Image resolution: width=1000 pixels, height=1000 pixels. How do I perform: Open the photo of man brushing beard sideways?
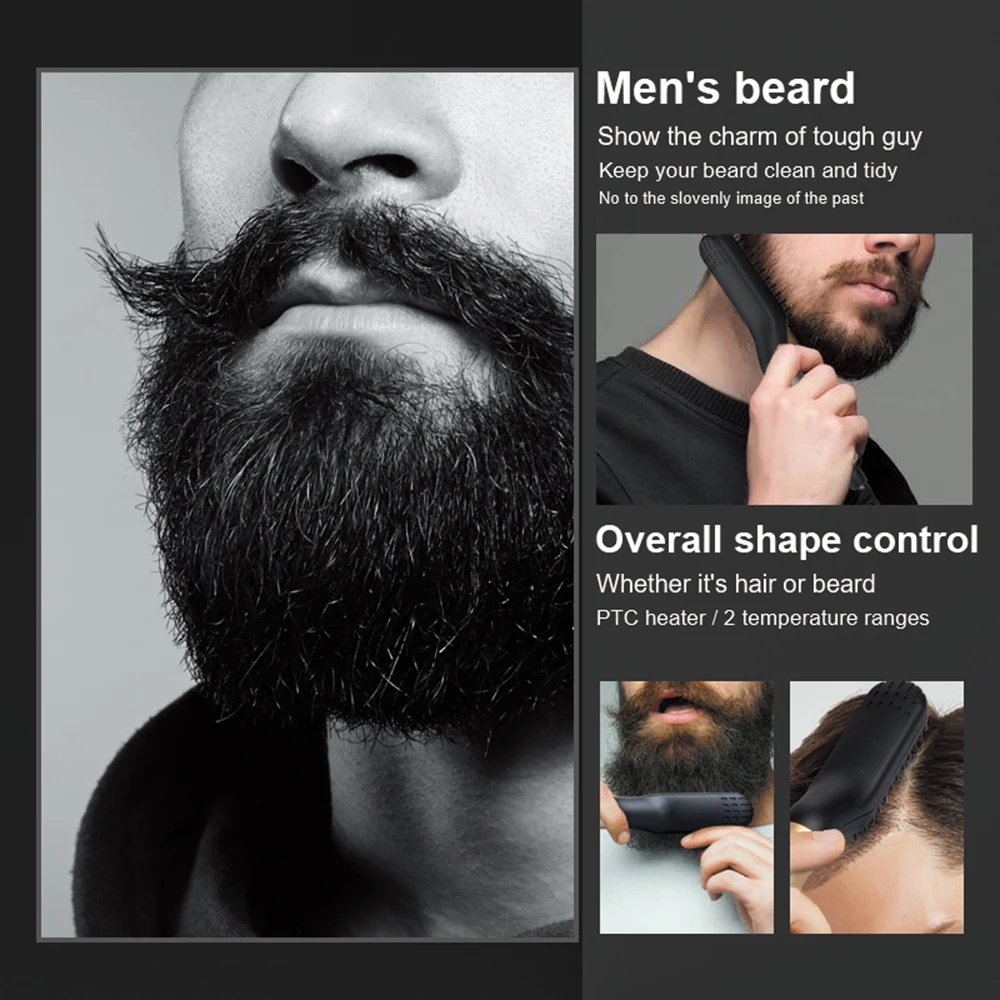784,369
